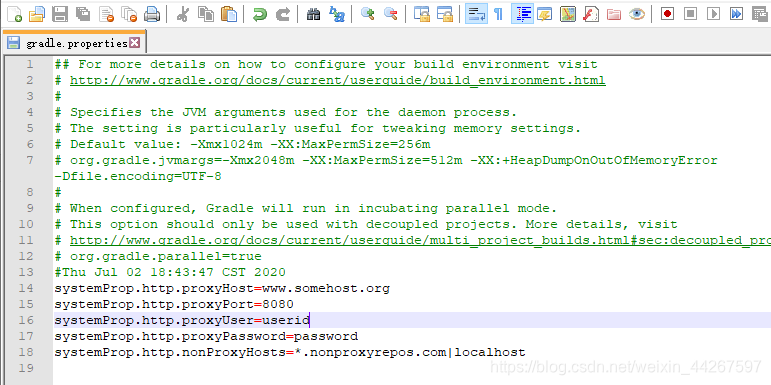Click the timestamp comment Thu Jul 02
Viewport: 771px width, 385px height.
(170, 272)
